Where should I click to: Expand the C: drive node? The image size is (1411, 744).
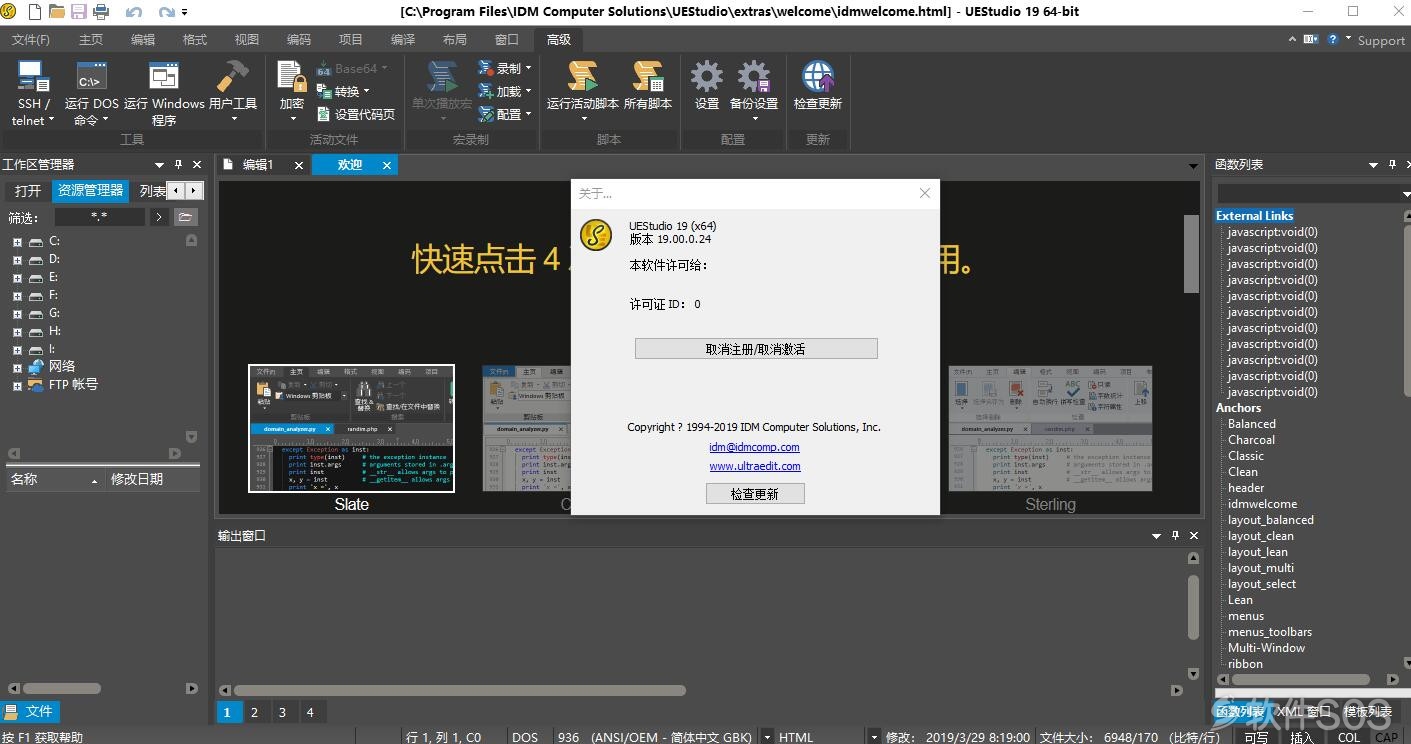click(x=17, y=241)
